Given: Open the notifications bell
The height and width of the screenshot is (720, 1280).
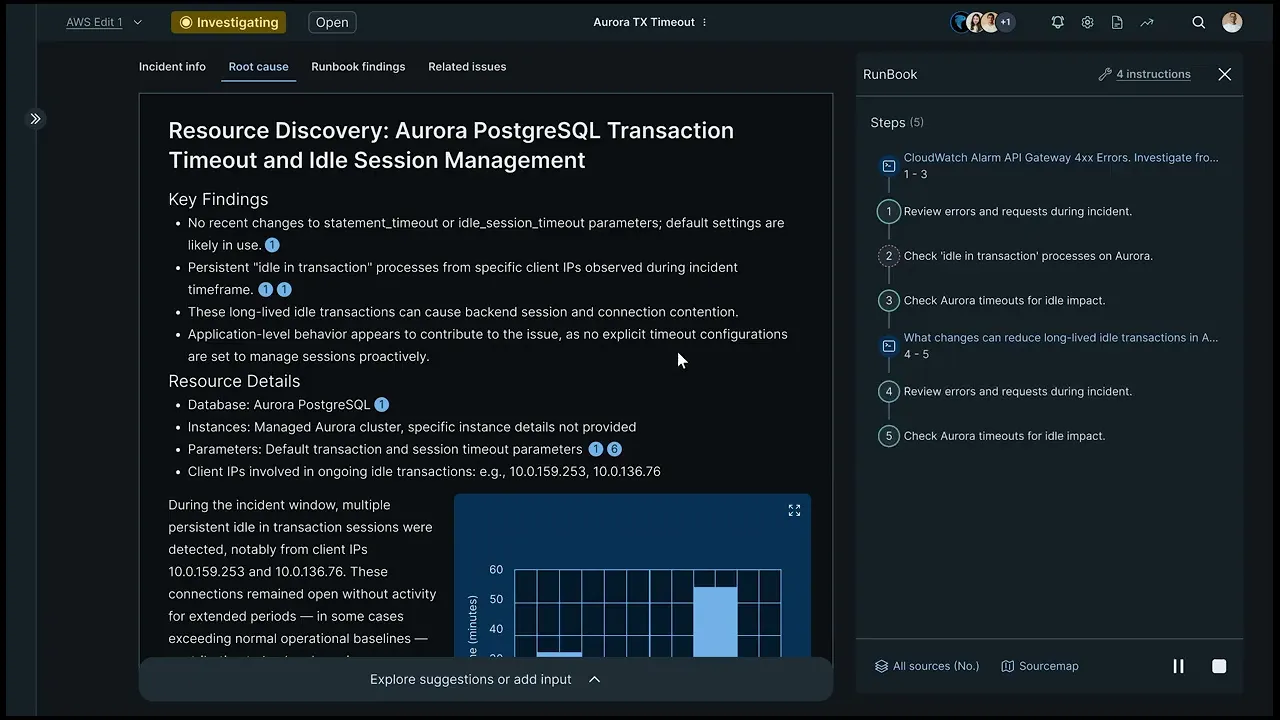Looking at the screenshot, I should click(x=1057, y=22).
